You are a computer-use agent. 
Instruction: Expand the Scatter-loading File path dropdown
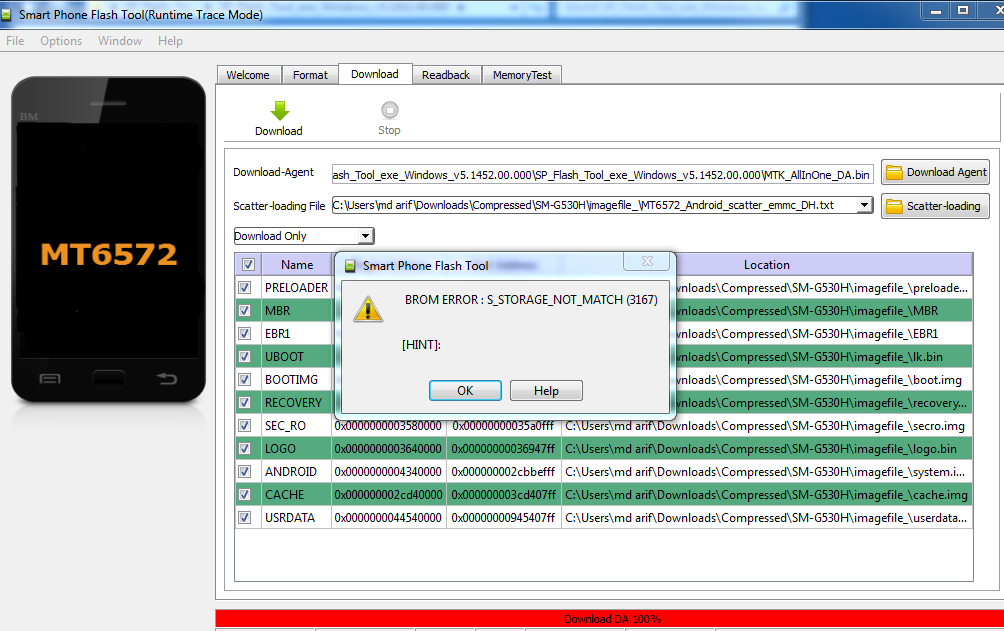click(865, 205)
